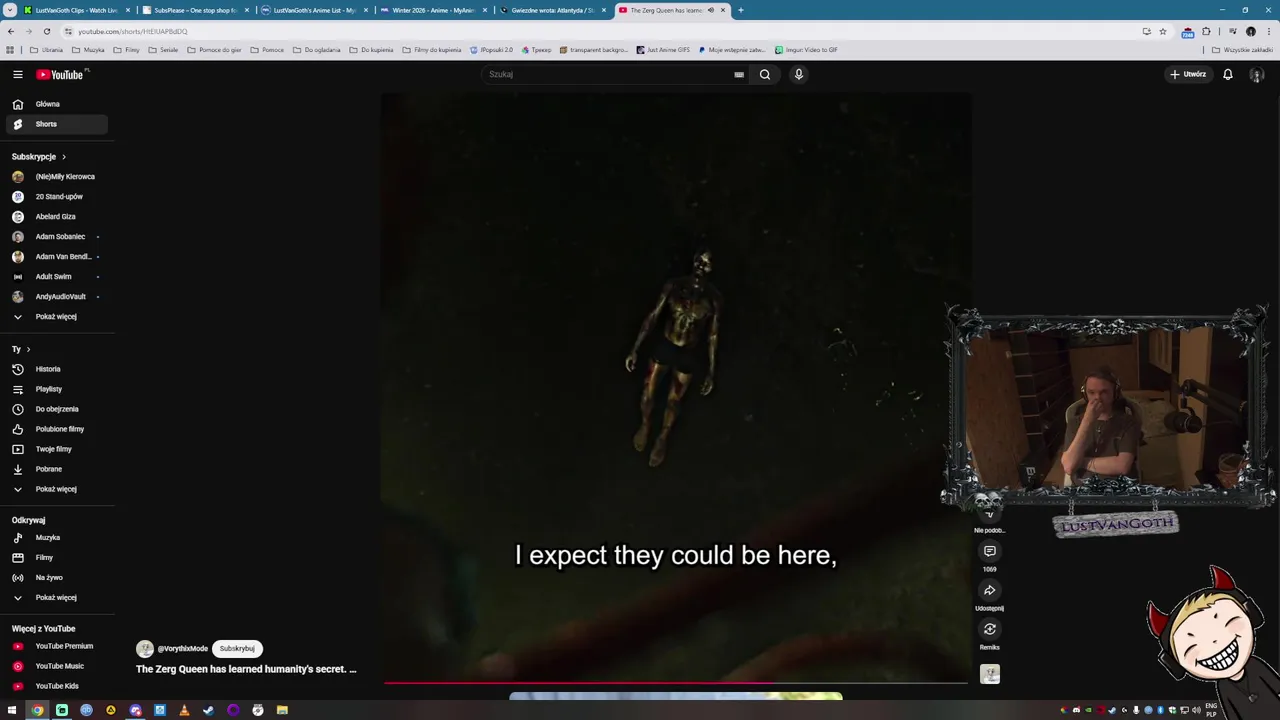Open 20 Stand-upów subscription

(x=59, y=197)
